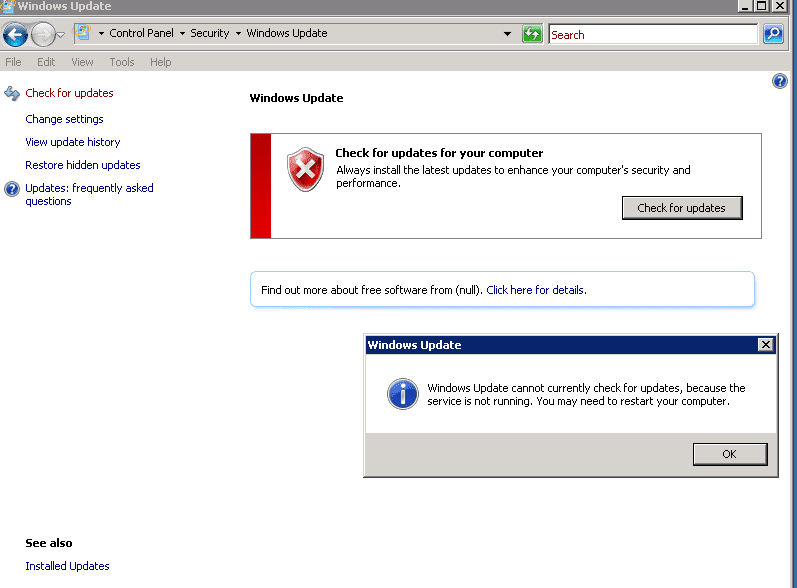Follow the Click here for details link
The height and width of the screenshot is (588, 797).
pos(536,290)
